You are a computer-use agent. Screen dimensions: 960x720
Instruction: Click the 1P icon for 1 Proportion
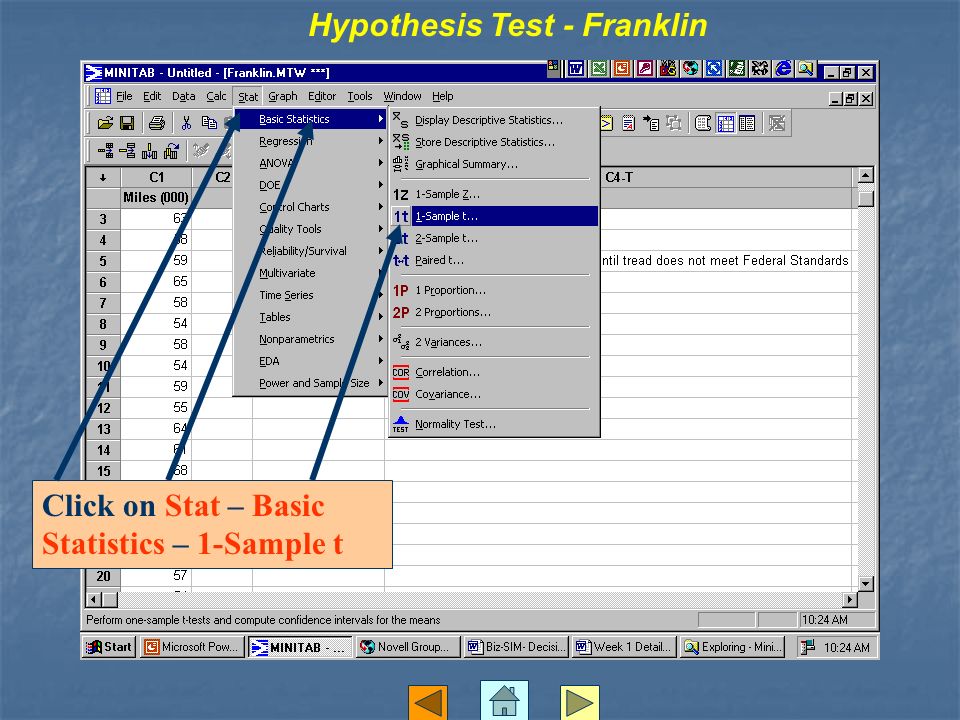pyautogui.click(x=400, y=291)
